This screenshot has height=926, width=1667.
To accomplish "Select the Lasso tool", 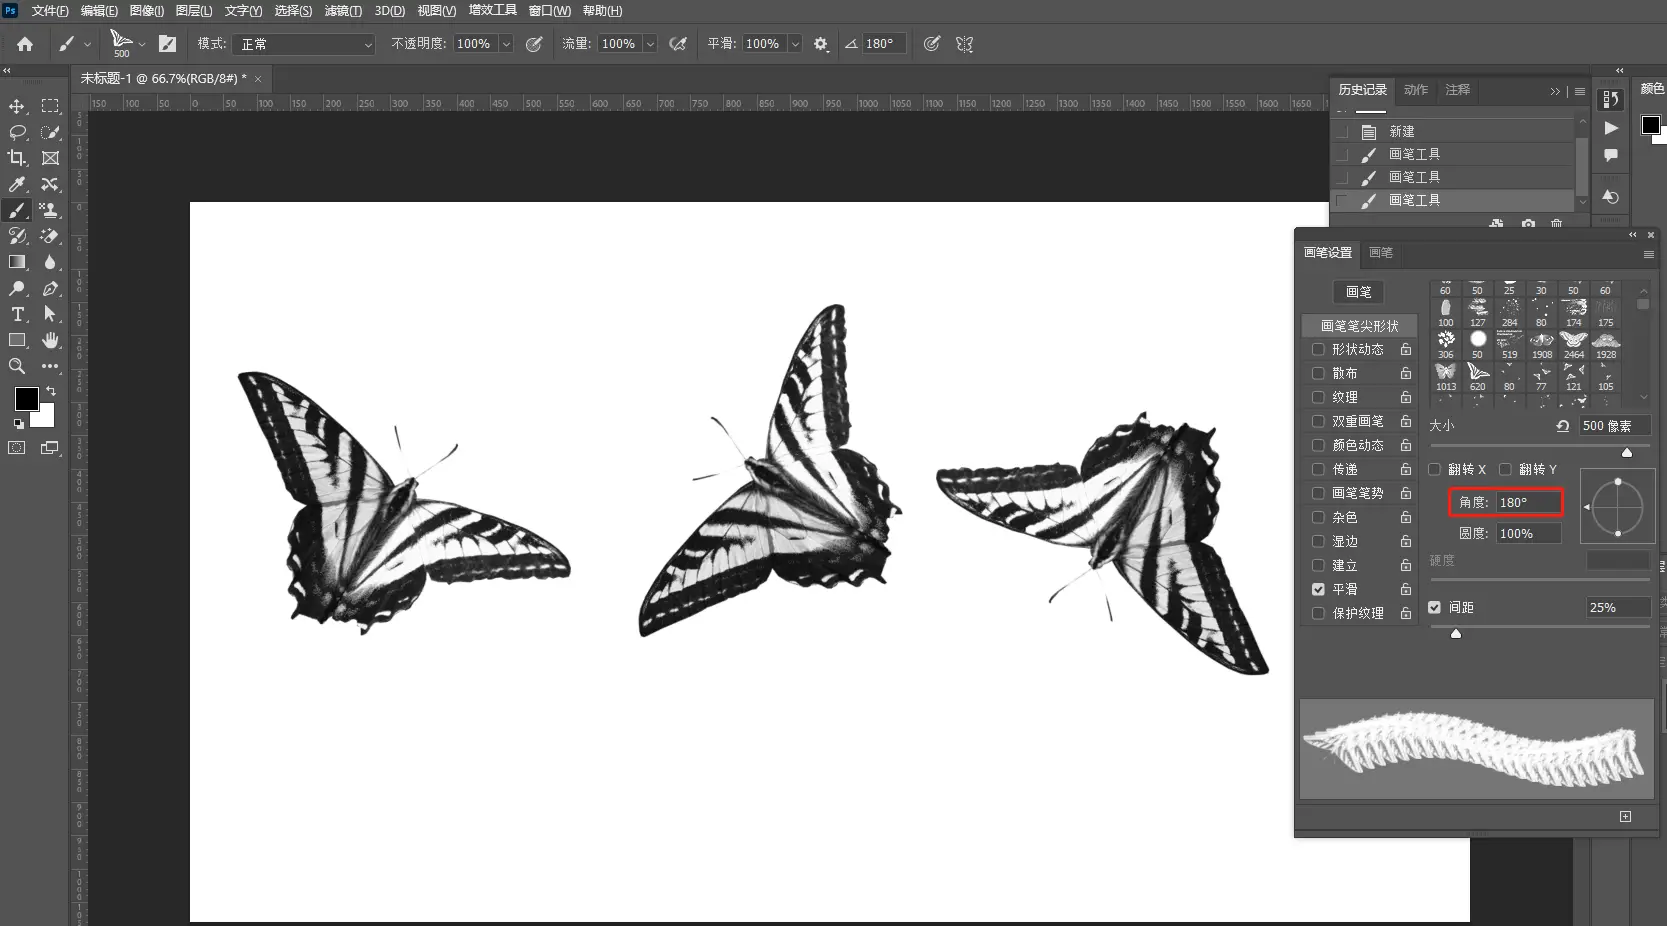I will pyautogui.click(x=17, y=132).
